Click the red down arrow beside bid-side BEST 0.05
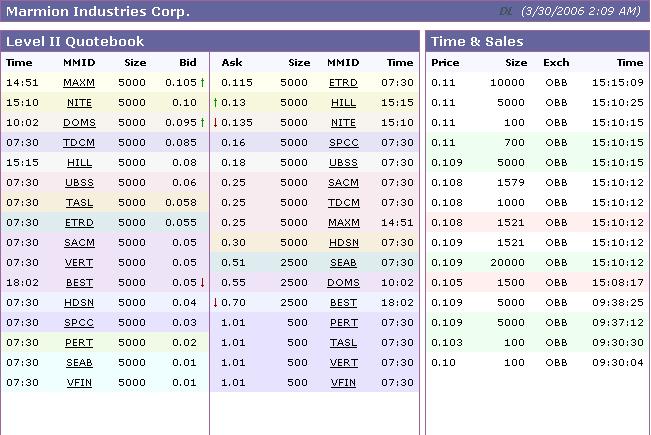 tap(203, 282)
